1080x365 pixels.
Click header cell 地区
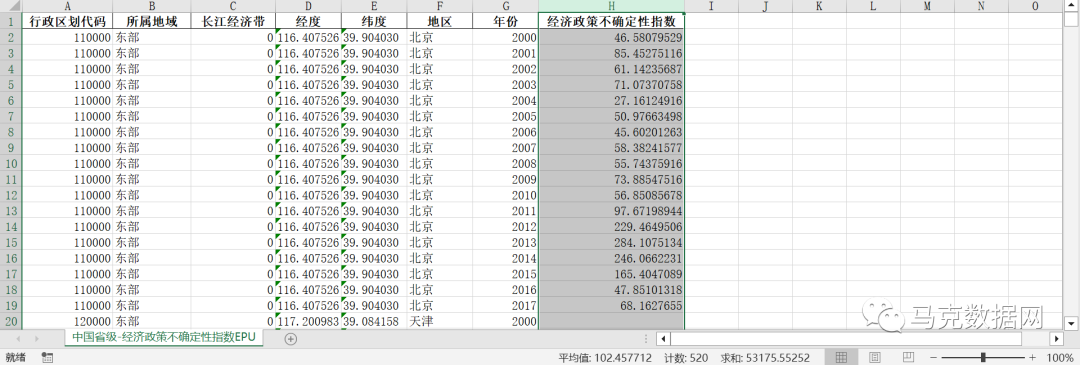pos(439,21)
